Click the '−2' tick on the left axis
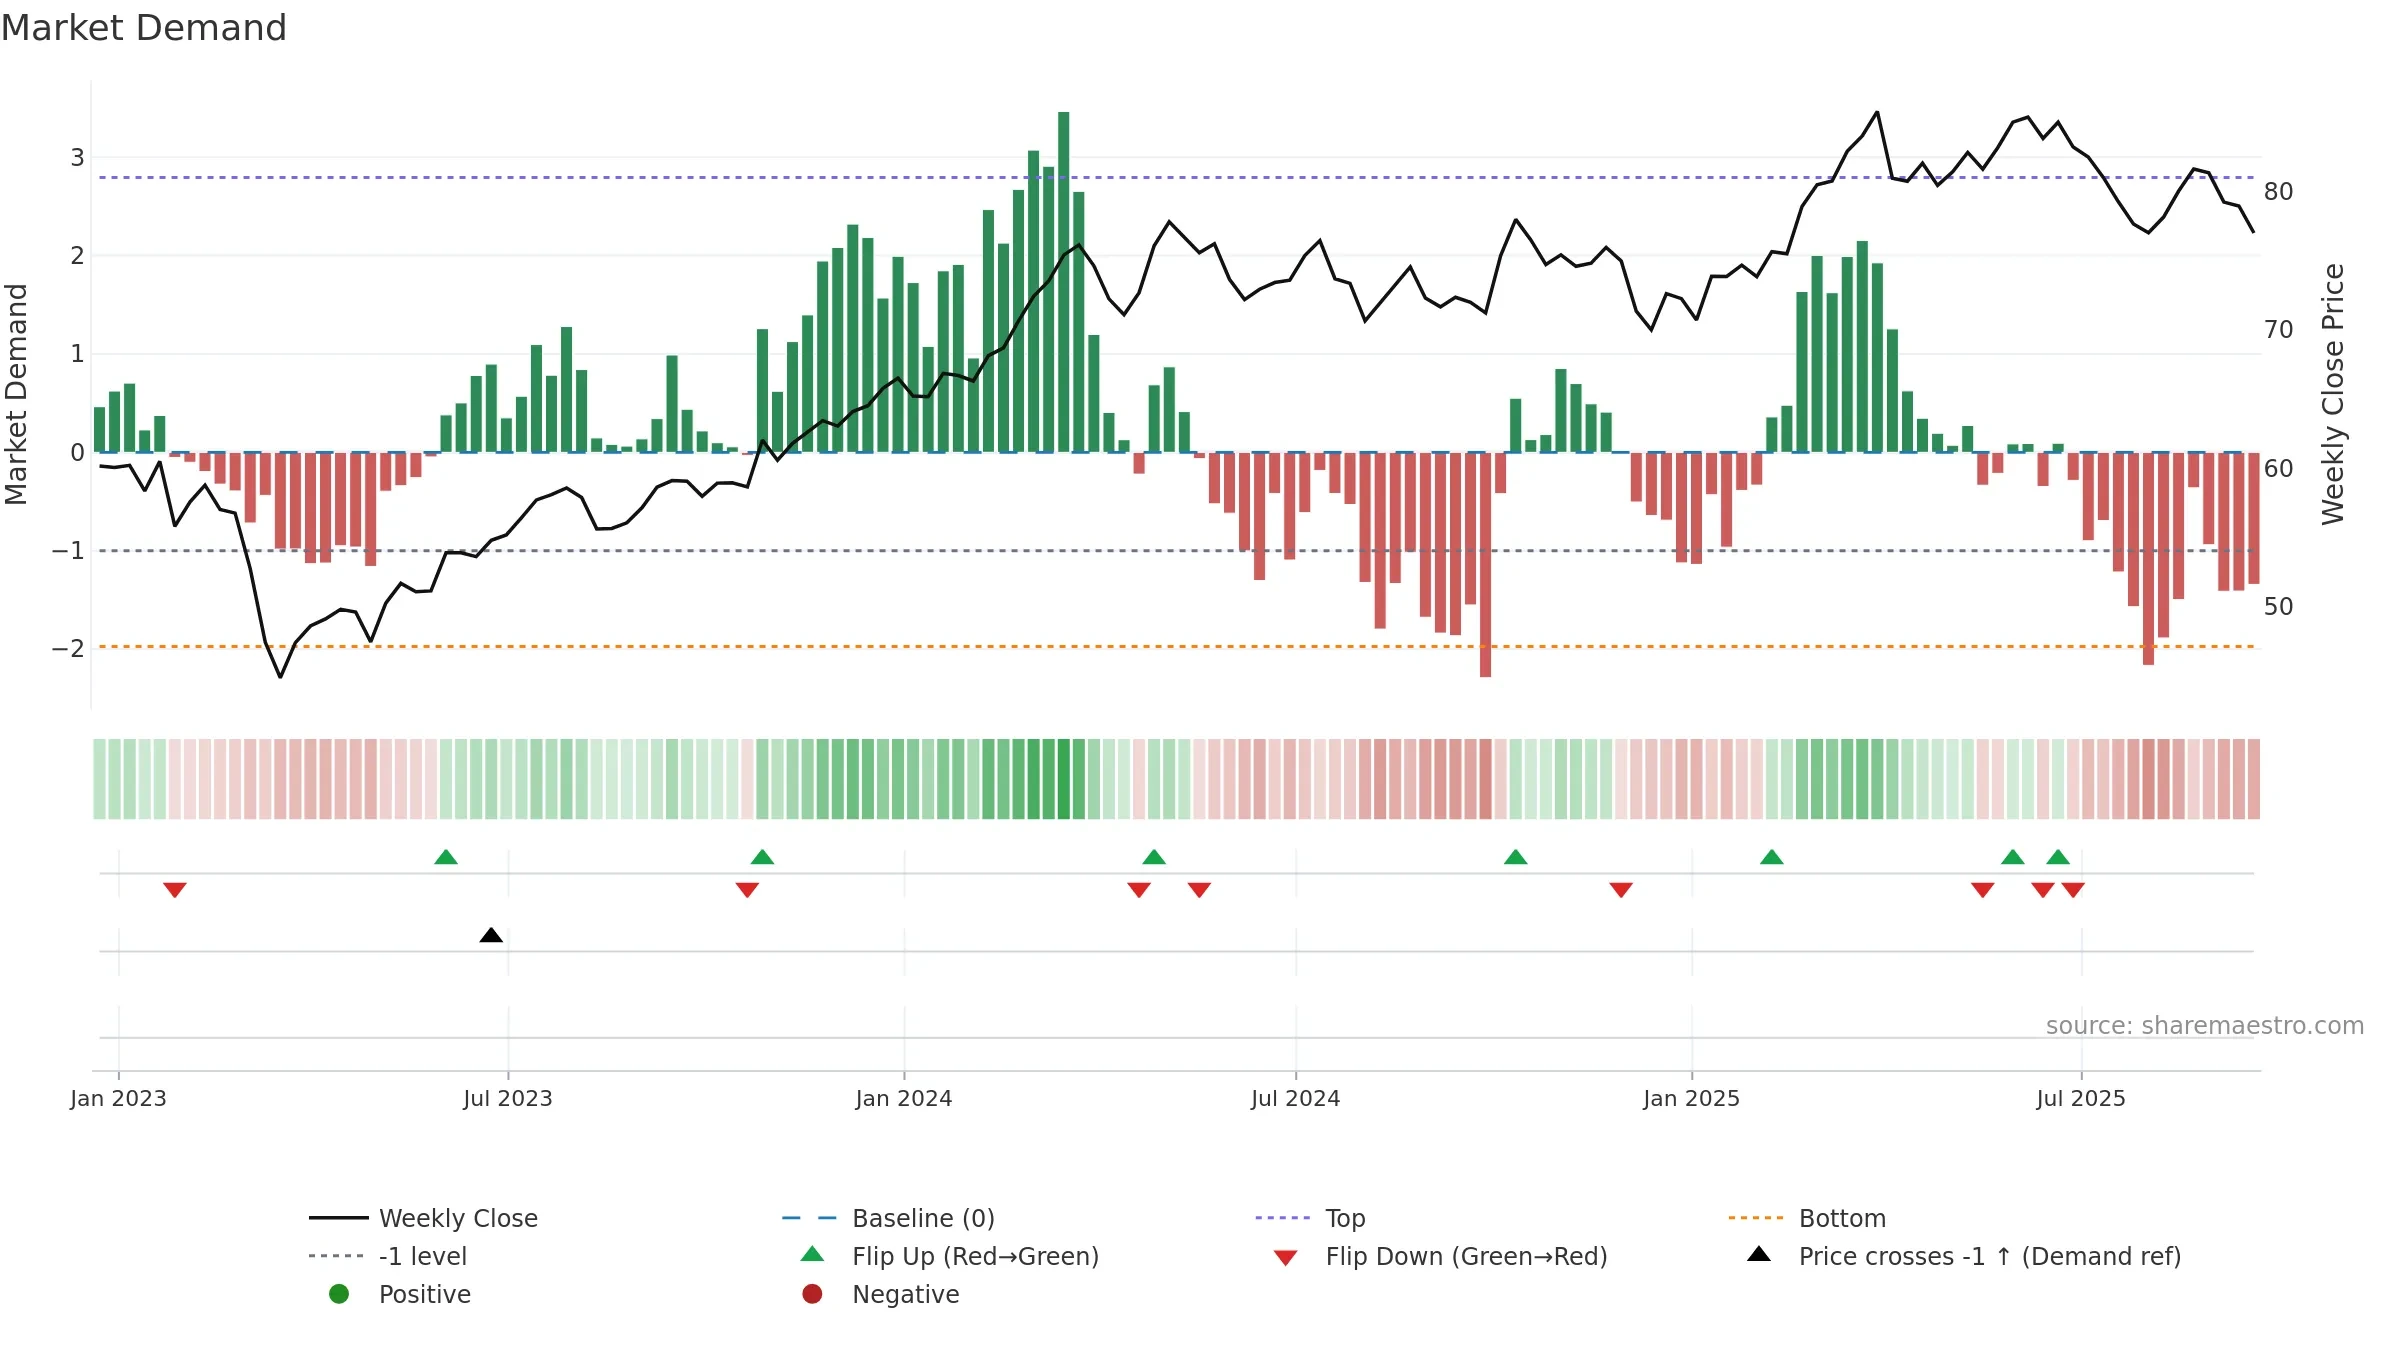Screen dimensions: 2400x1350 click(68, 648)
